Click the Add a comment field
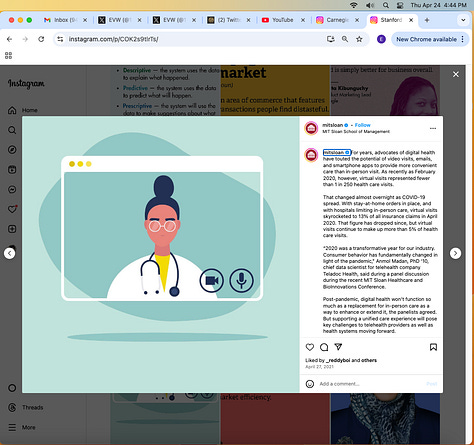Screen dimensions: 474x445 [x=370, y=384]
